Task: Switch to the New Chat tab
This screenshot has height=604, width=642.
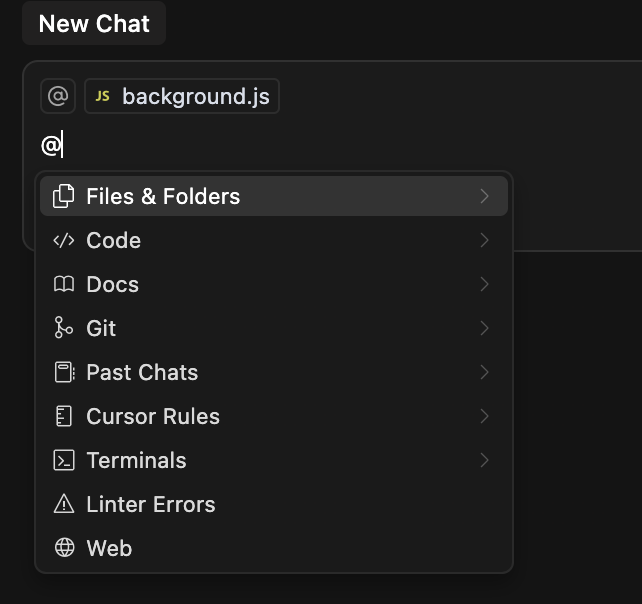Action: coord(94,24)
